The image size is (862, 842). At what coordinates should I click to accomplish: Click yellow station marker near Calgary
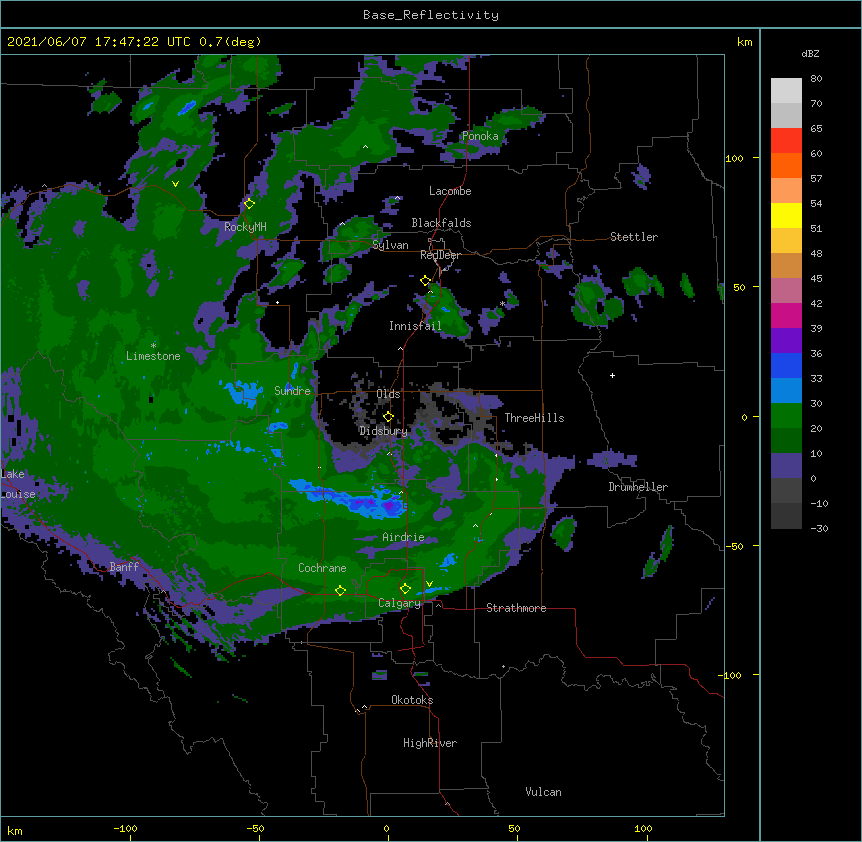point(405,589)
